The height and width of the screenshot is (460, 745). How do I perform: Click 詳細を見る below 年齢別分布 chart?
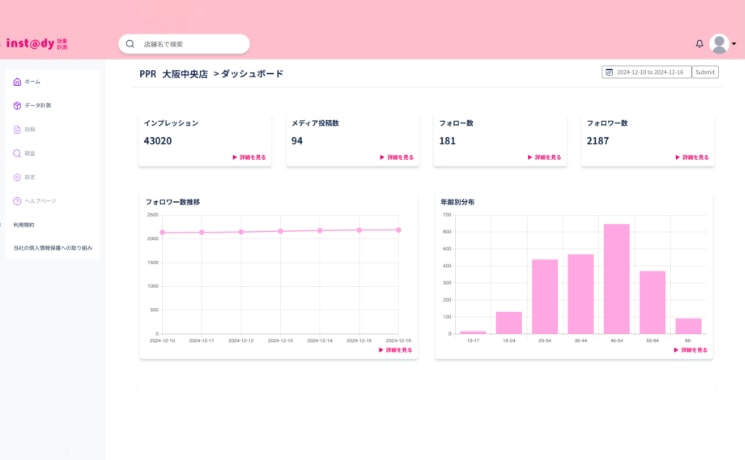(x=691, y=350)
